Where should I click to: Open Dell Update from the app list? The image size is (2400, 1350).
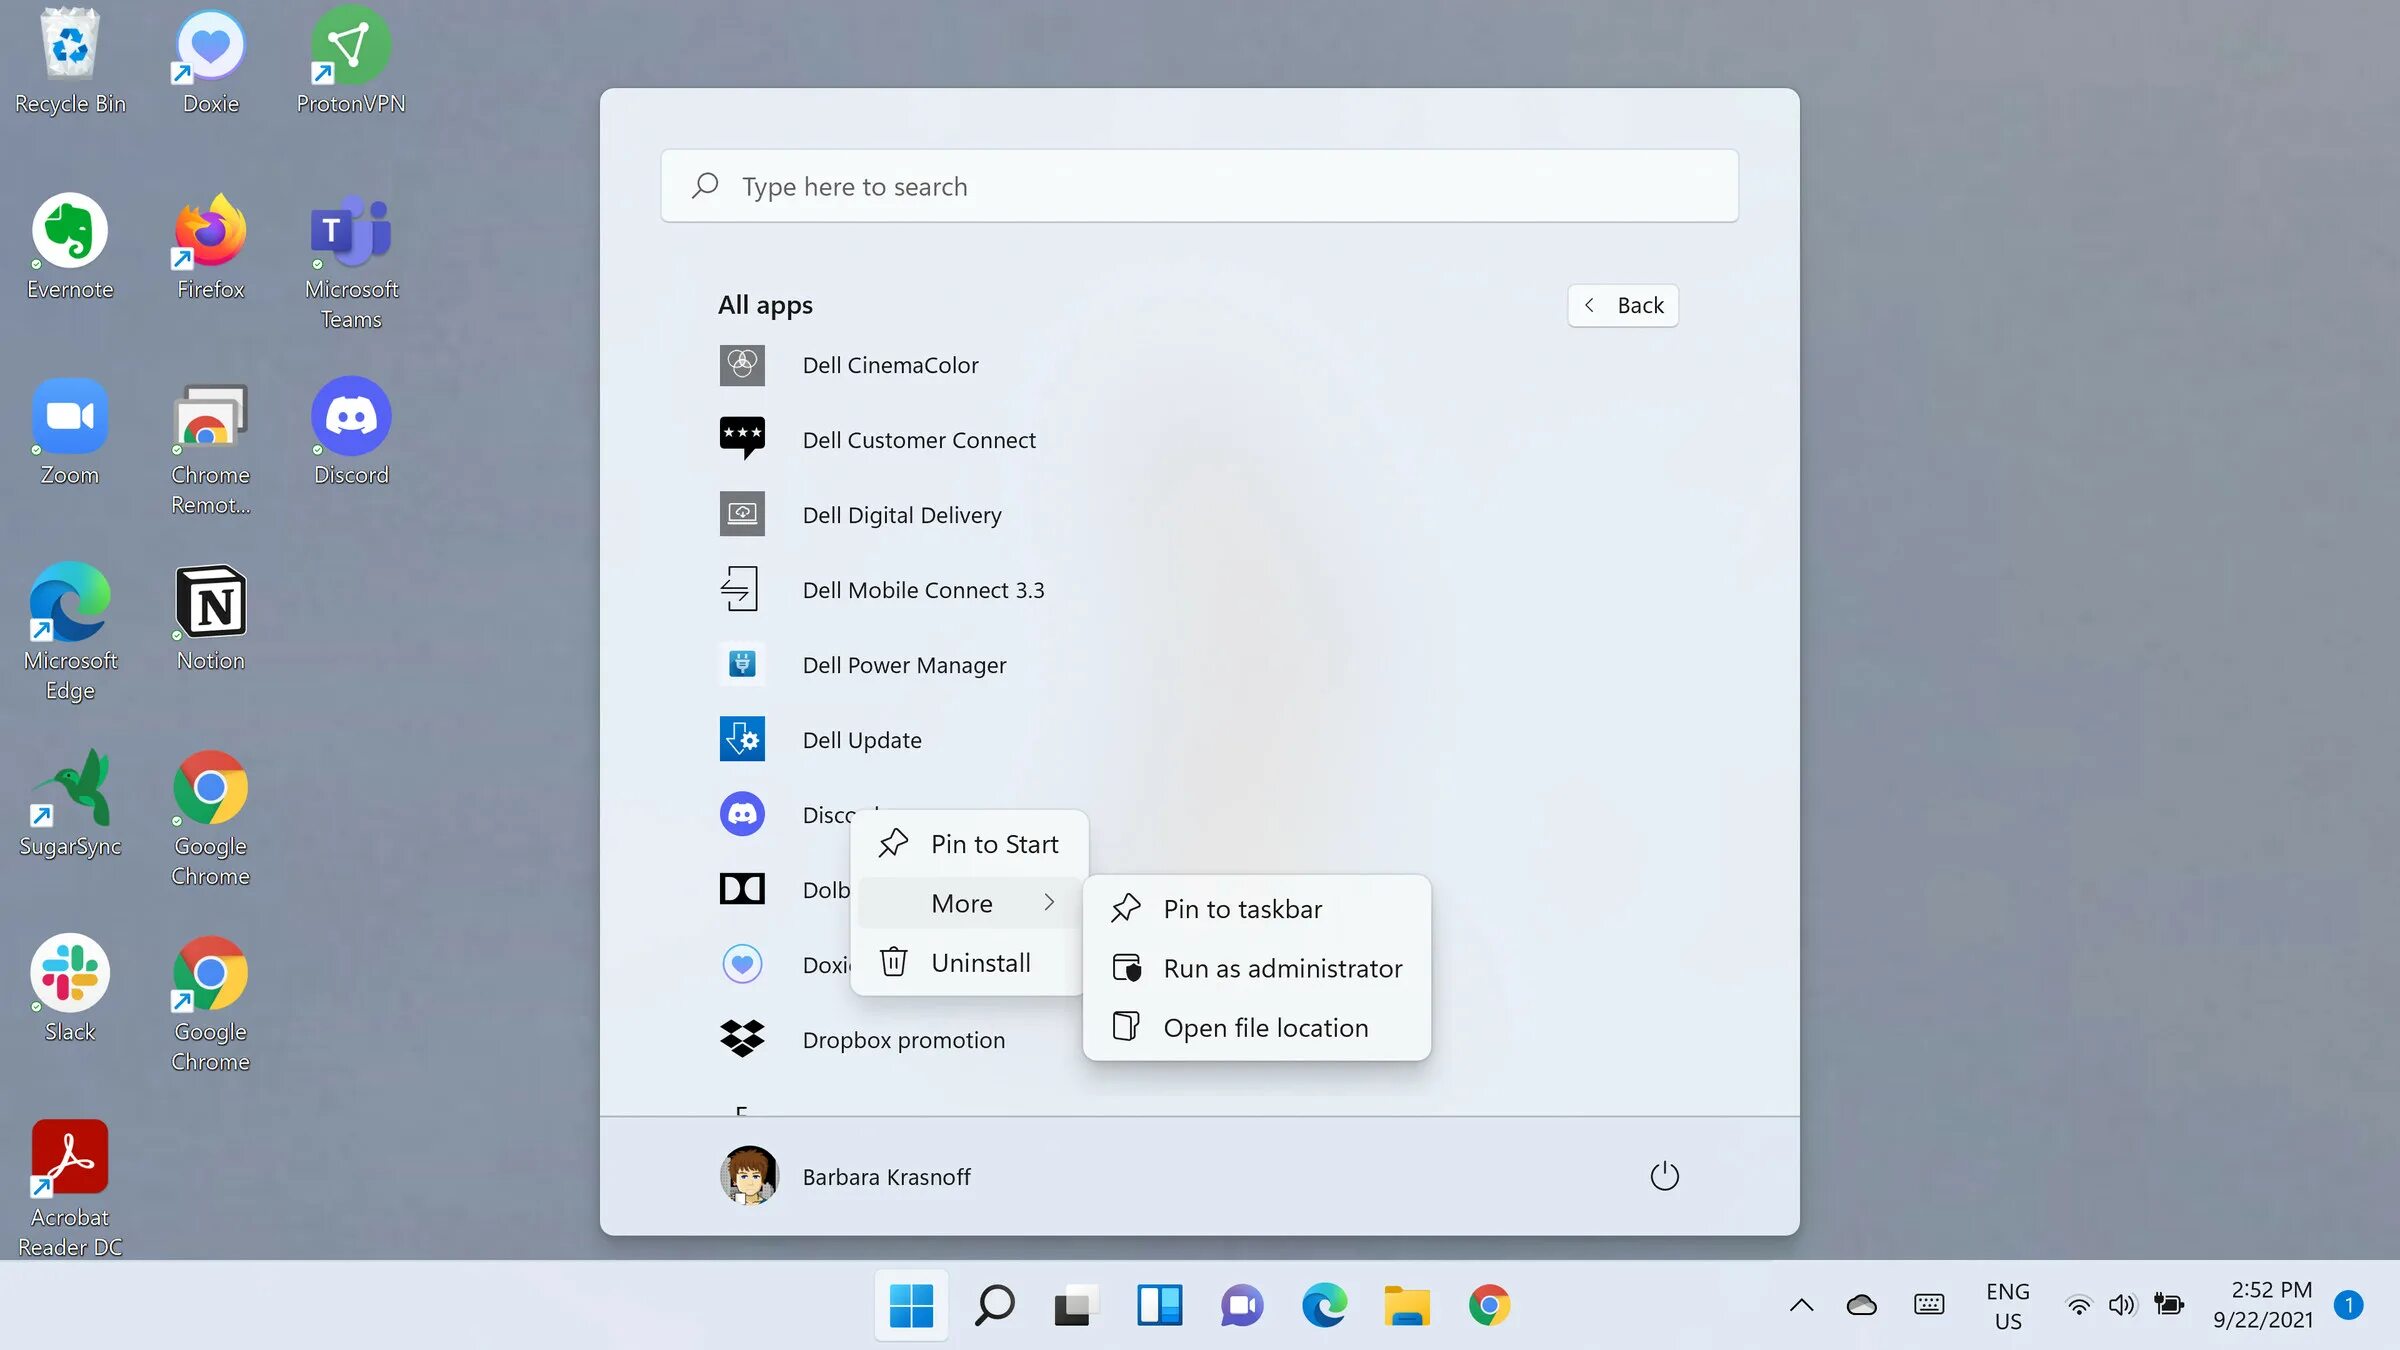[861, 740]
